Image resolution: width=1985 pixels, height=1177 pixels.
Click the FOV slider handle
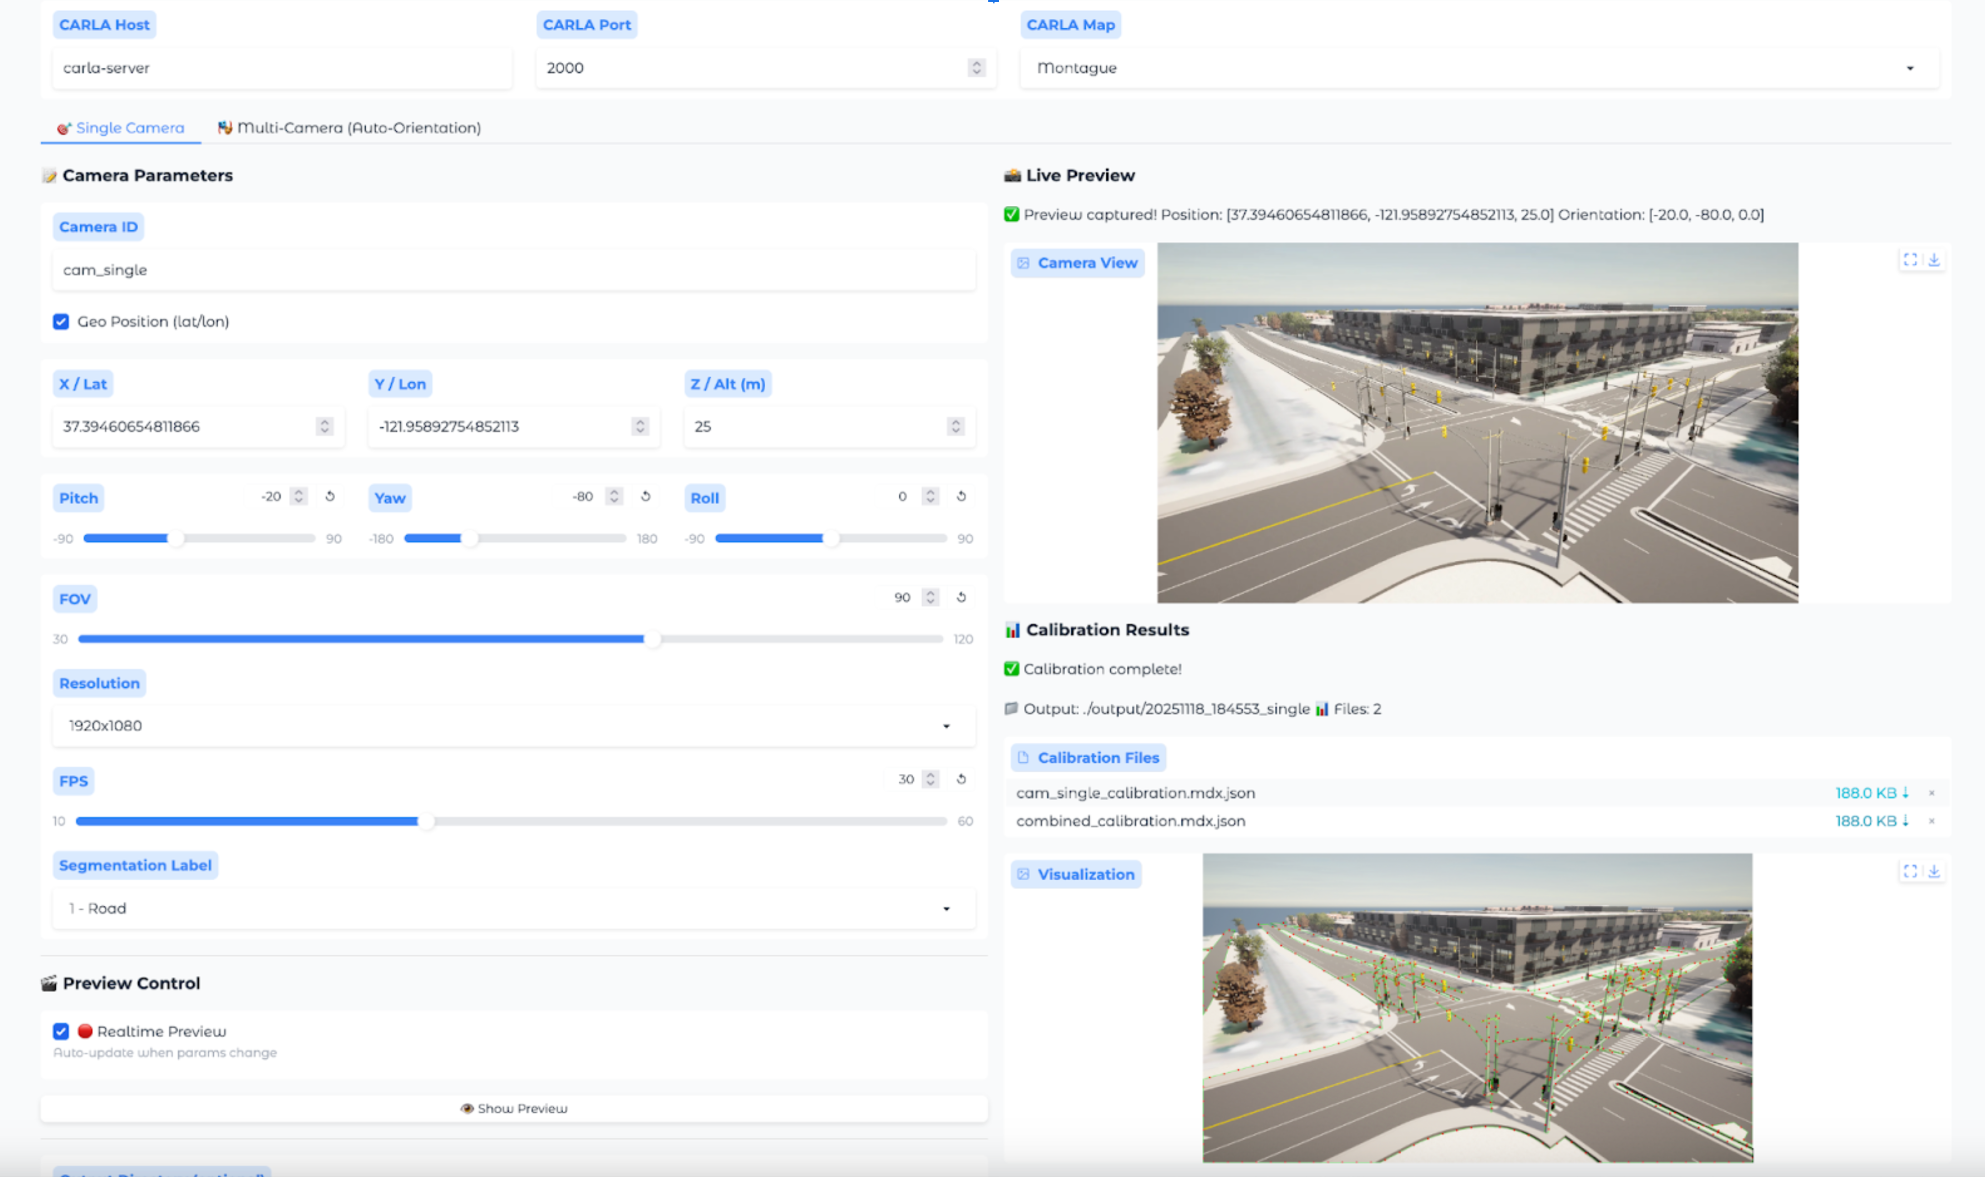click(x=653, y=639)
